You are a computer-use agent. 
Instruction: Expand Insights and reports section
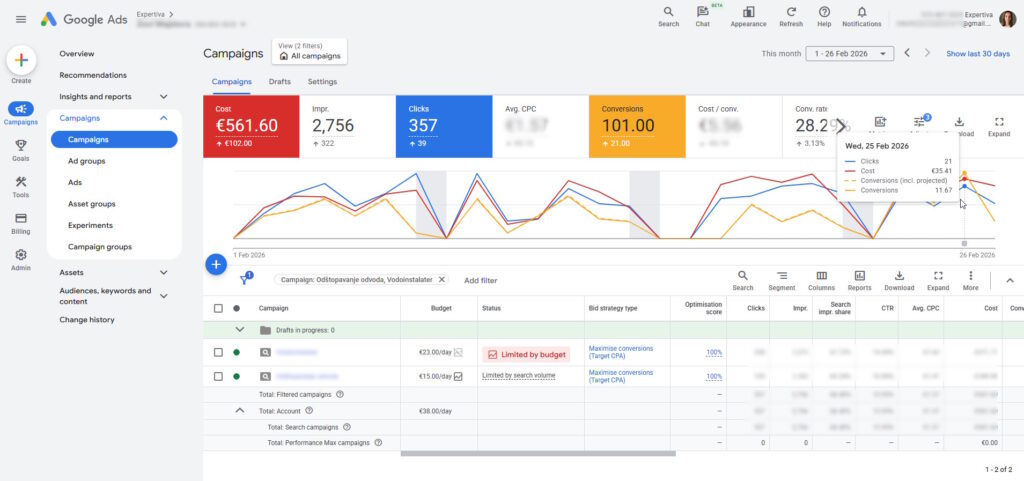click(164, 97)
